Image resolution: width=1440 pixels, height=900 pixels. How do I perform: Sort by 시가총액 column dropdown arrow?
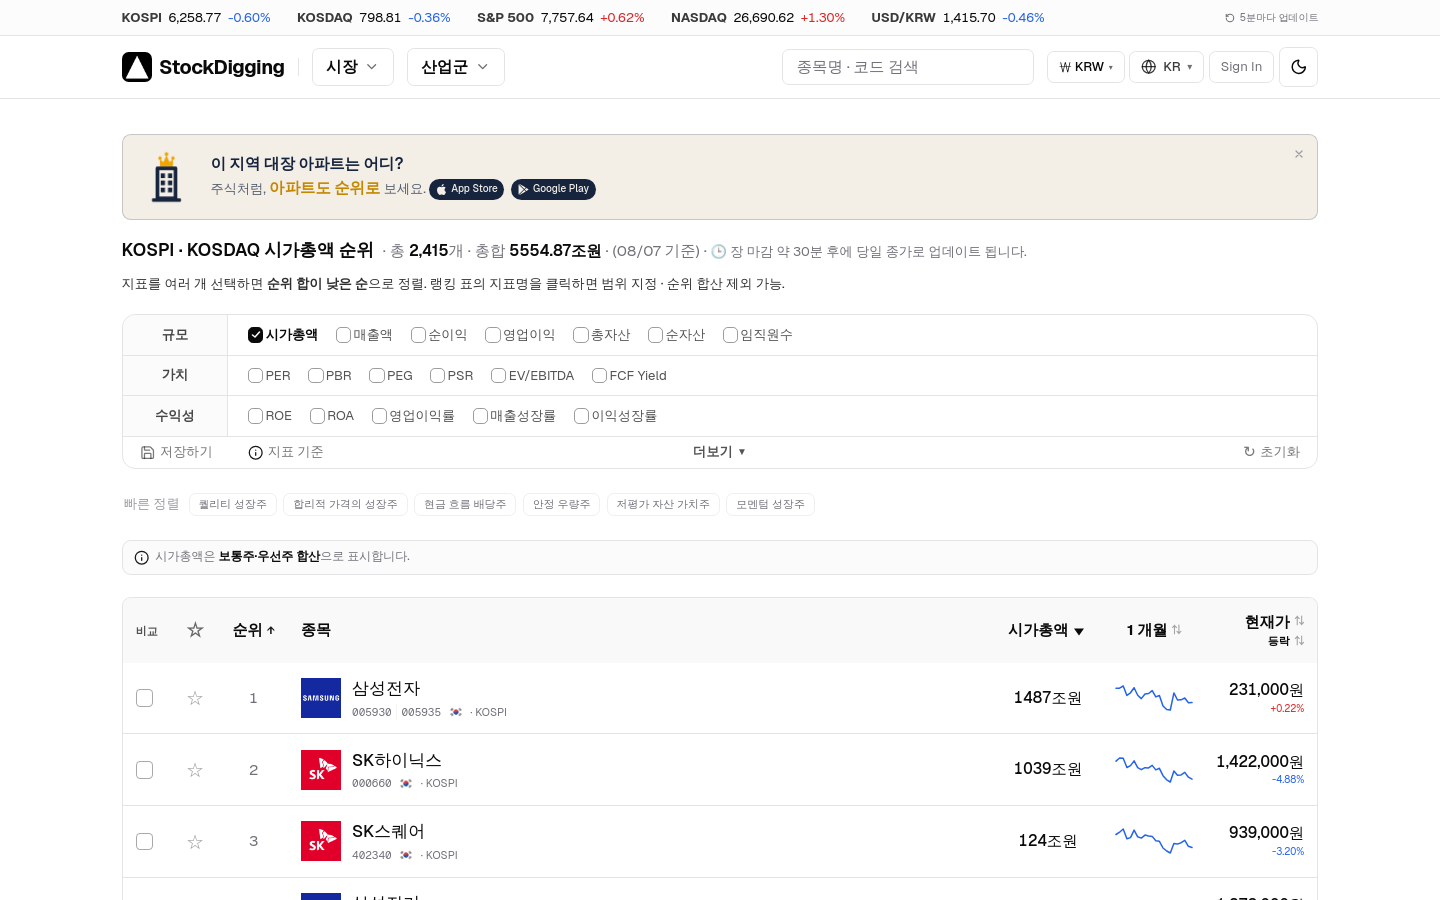point(1079,631)
